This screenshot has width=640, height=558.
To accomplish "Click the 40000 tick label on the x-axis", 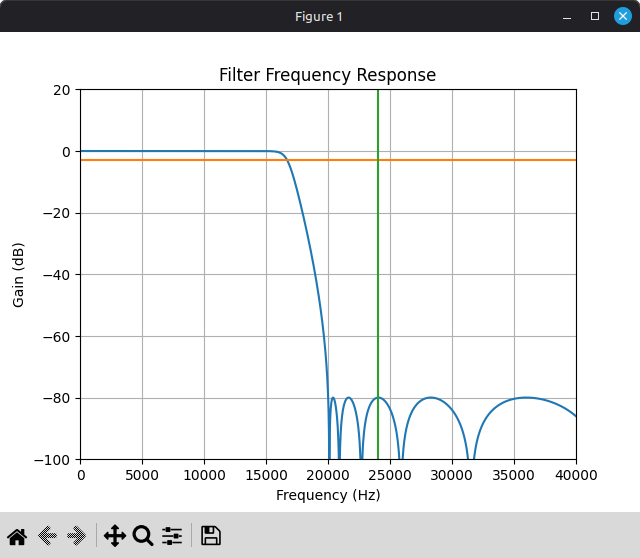I will pos(575,475).
